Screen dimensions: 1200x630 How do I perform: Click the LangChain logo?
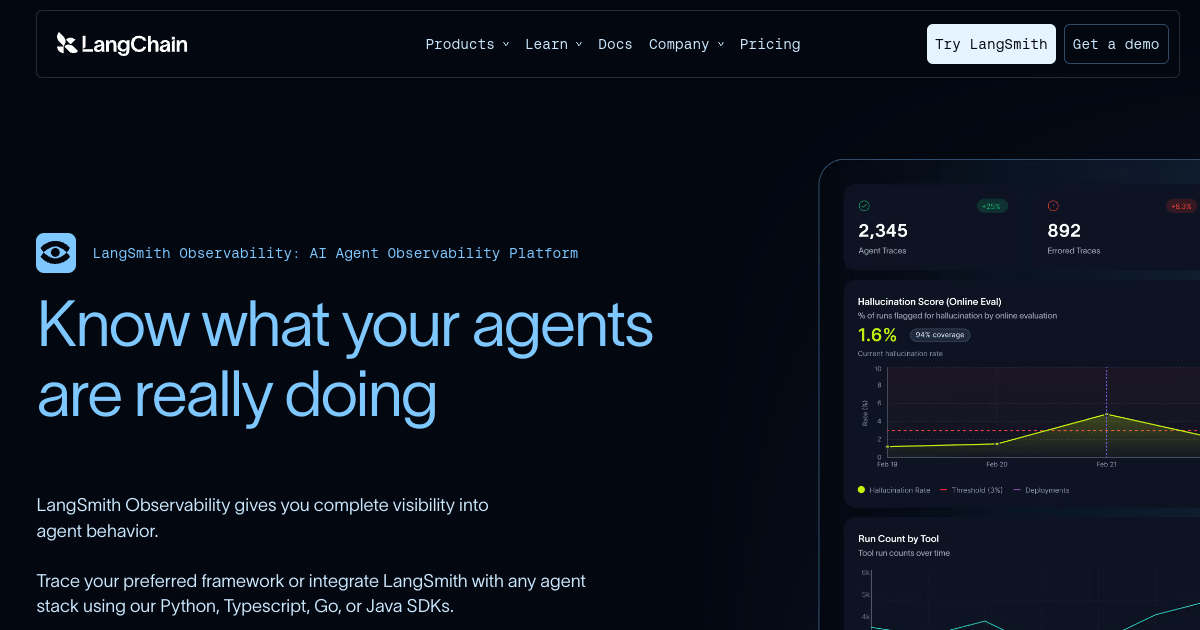point(122,44)
